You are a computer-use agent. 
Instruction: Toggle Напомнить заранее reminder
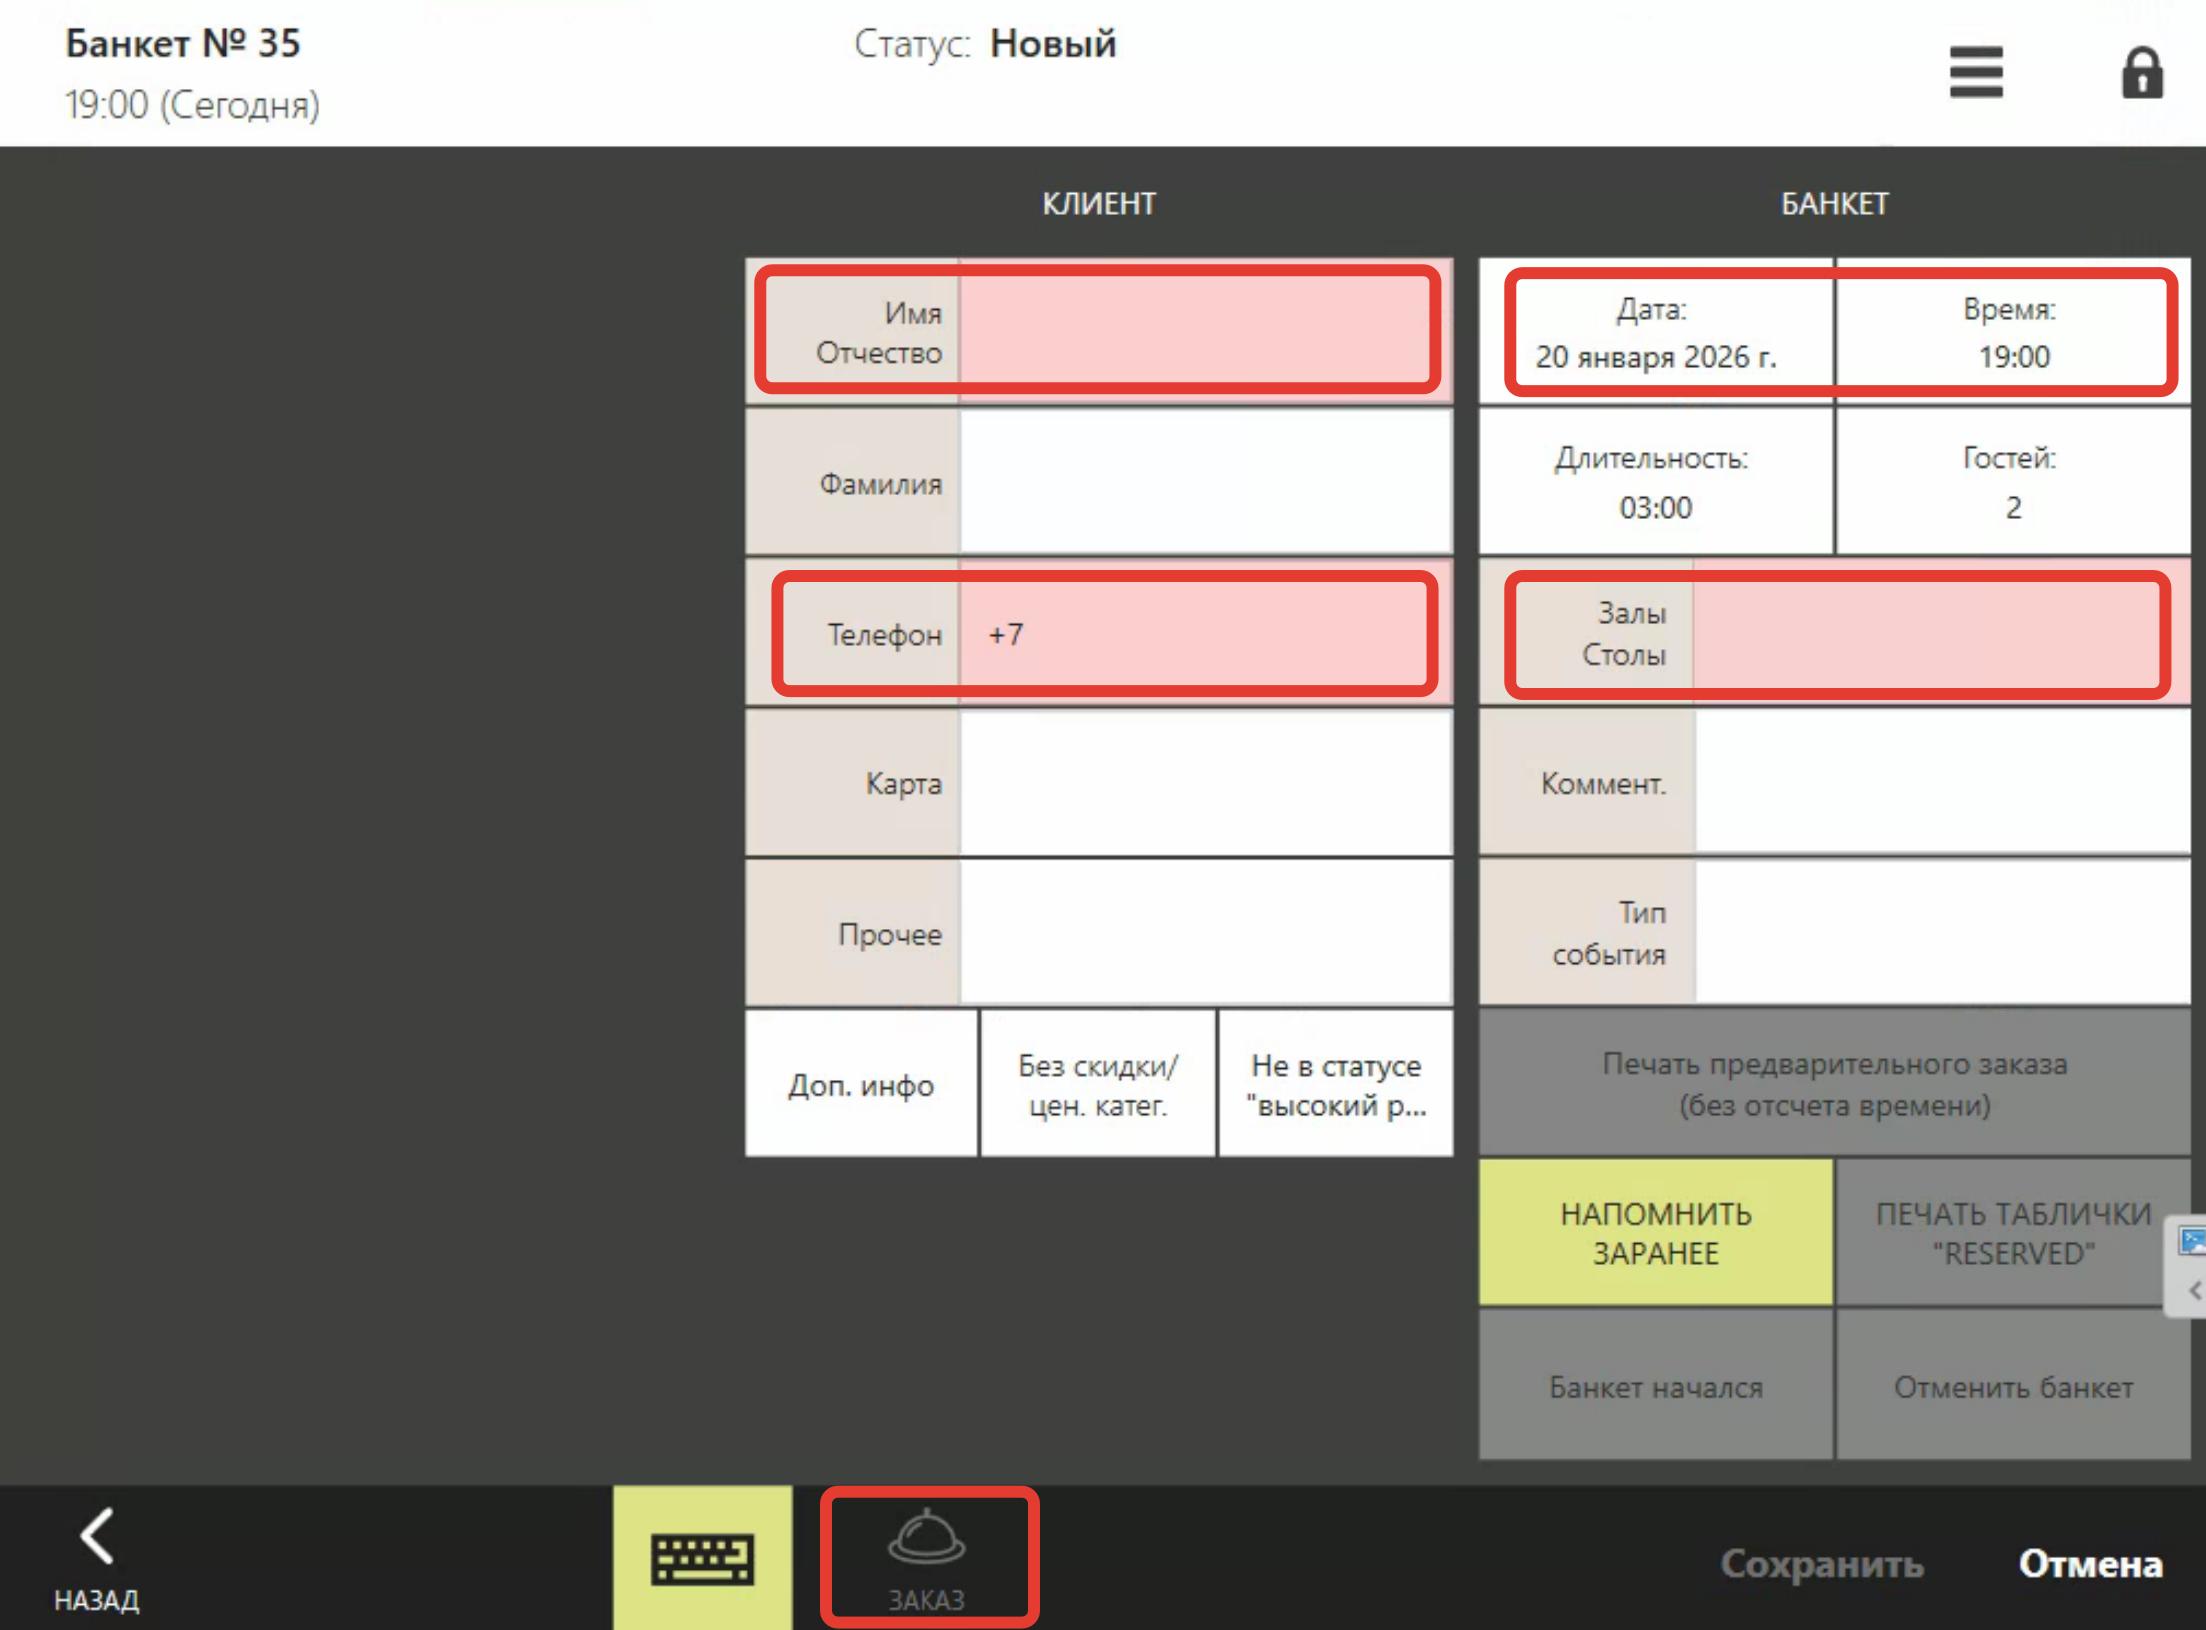click(x=1655, y=1232)
